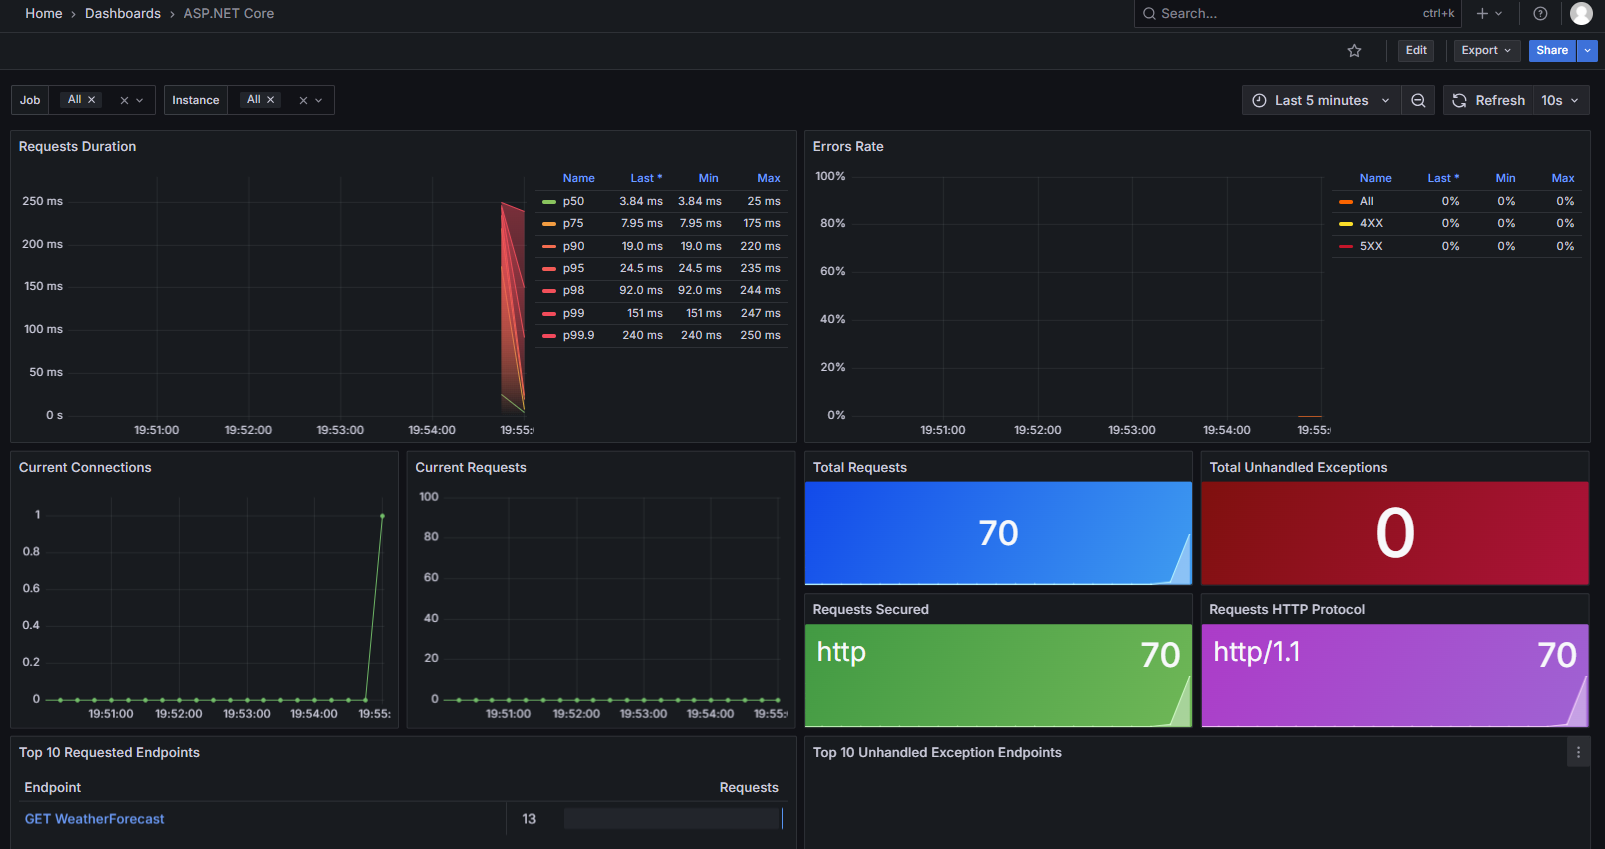The image size is (1605, 849).
Task: Sort Requests Duration legend by Min
Action: [708, 178]
